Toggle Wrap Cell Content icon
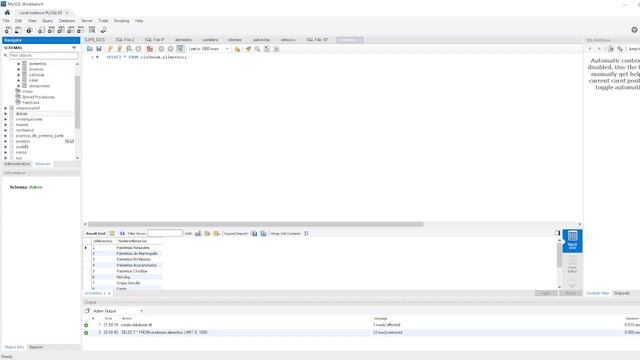The width and height of the screenshot is (640, 360). pyautogui.click(x=306, y=233)
